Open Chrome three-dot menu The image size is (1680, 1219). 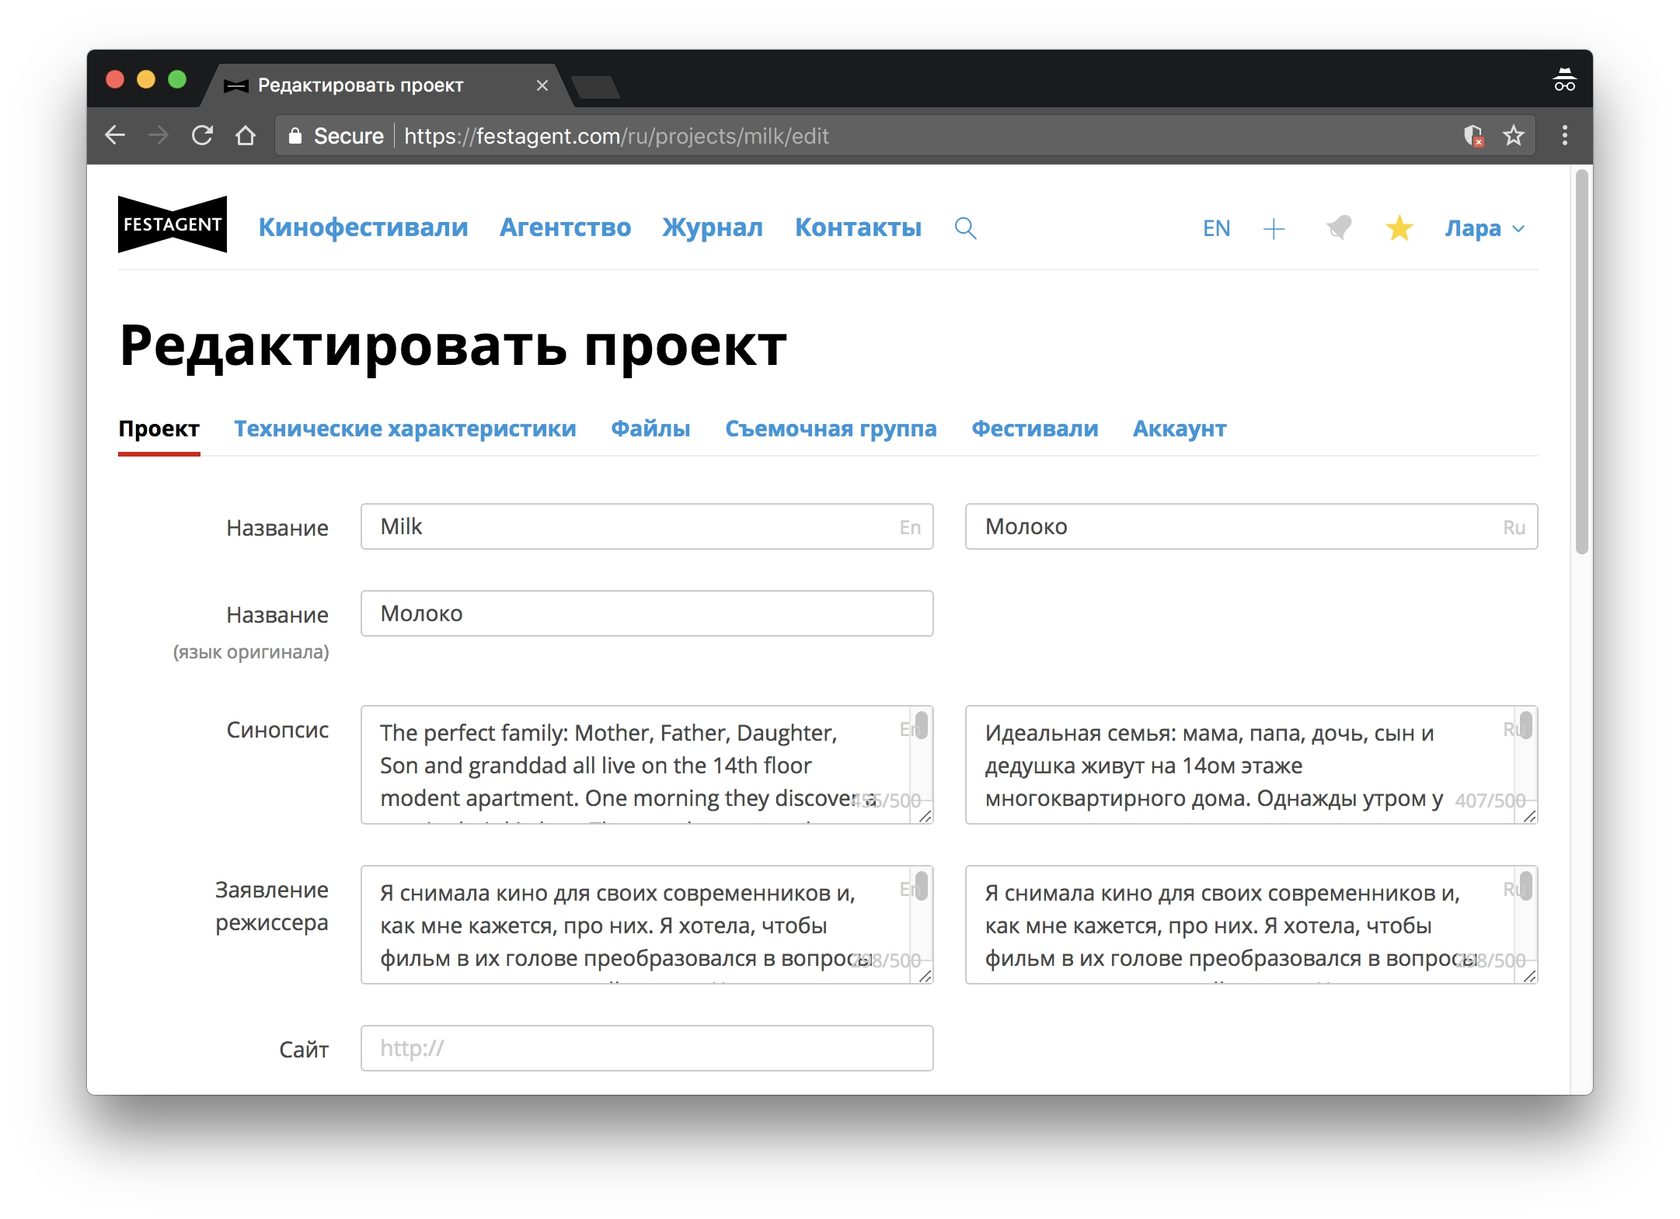point(1565,135)
